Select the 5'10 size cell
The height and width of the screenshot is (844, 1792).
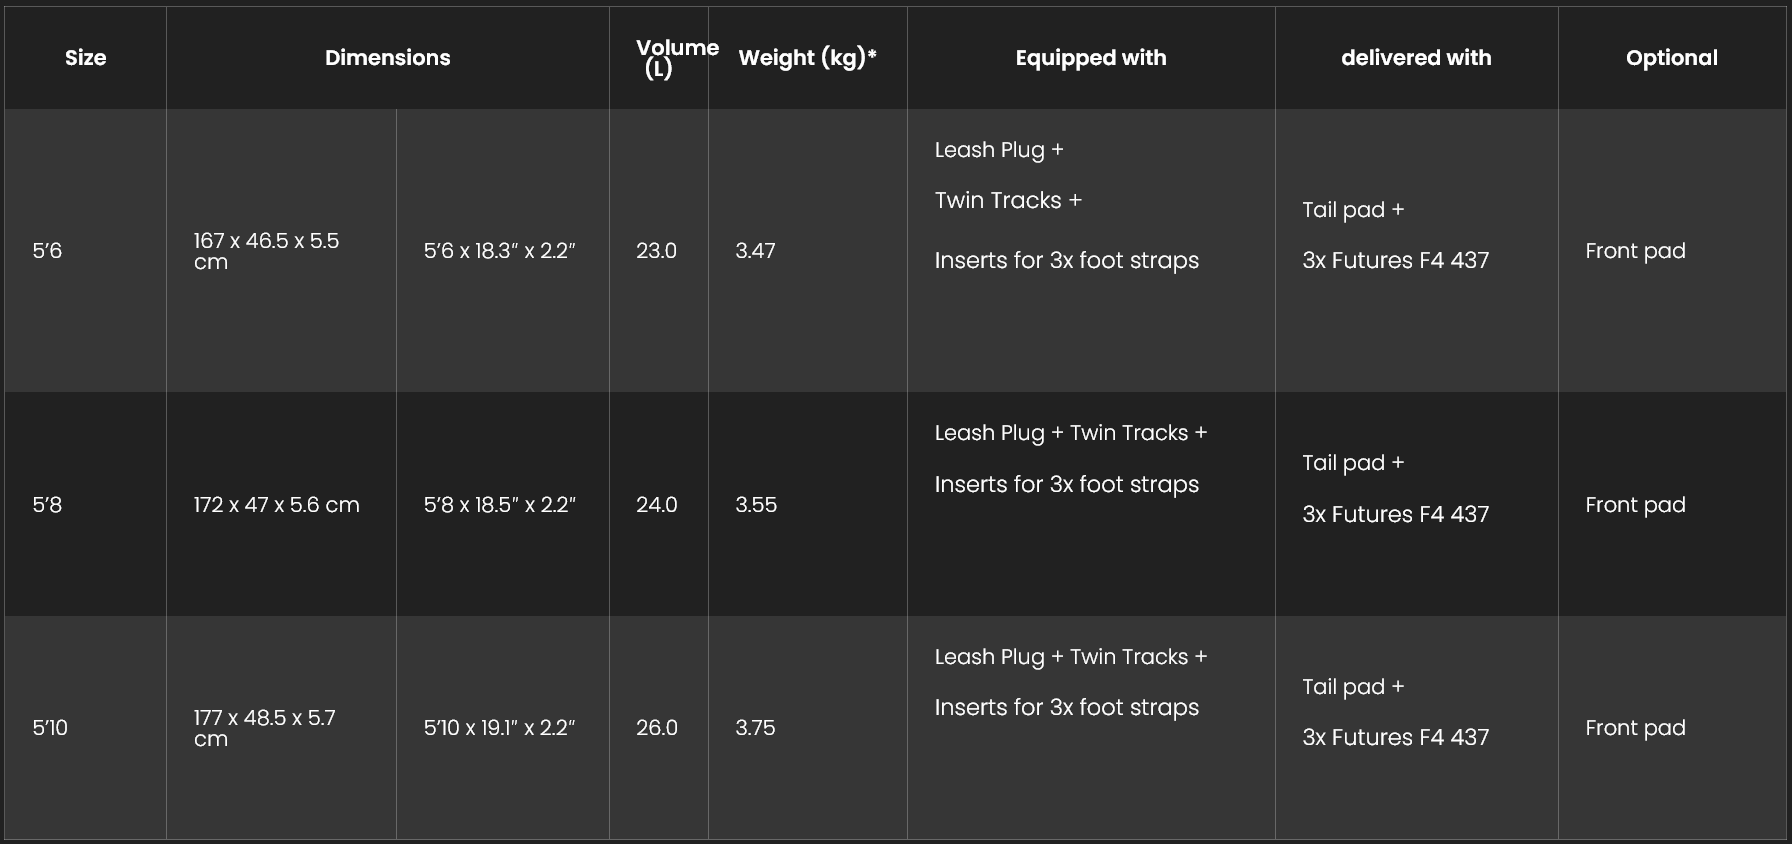click(x=50, y=728)
